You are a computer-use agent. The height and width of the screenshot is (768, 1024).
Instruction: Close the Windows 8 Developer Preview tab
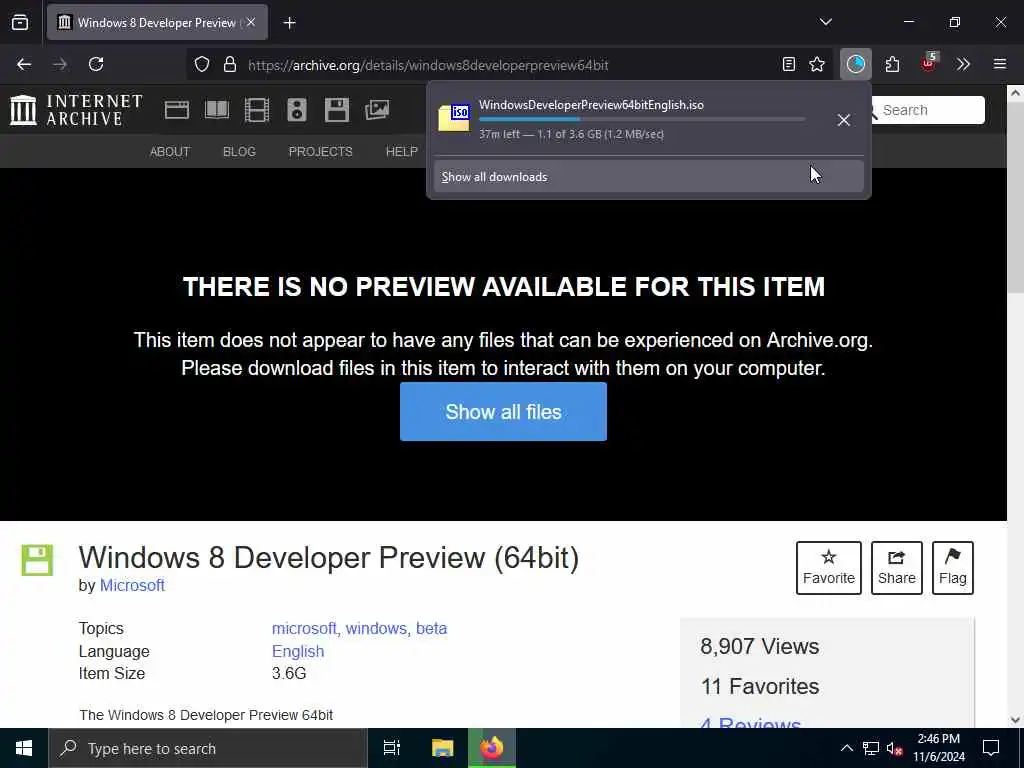(251, 22)
